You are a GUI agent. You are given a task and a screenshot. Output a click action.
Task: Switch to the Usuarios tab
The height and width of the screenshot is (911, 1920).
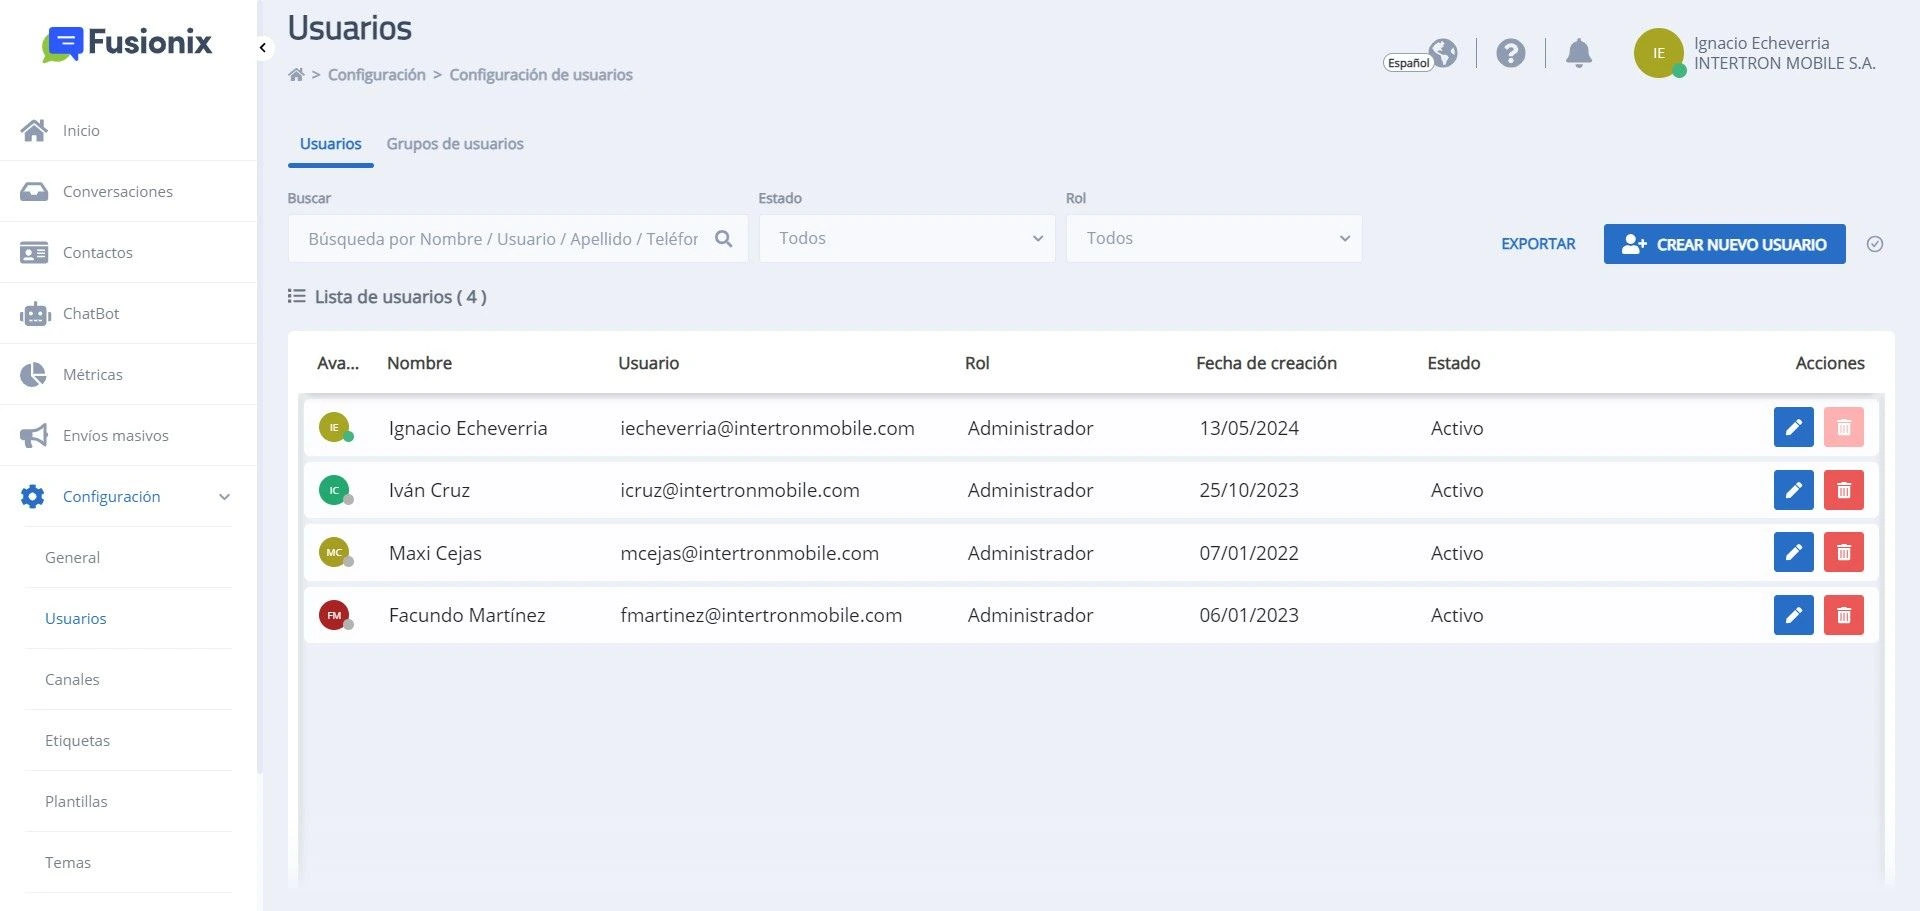tap(330, 144)
